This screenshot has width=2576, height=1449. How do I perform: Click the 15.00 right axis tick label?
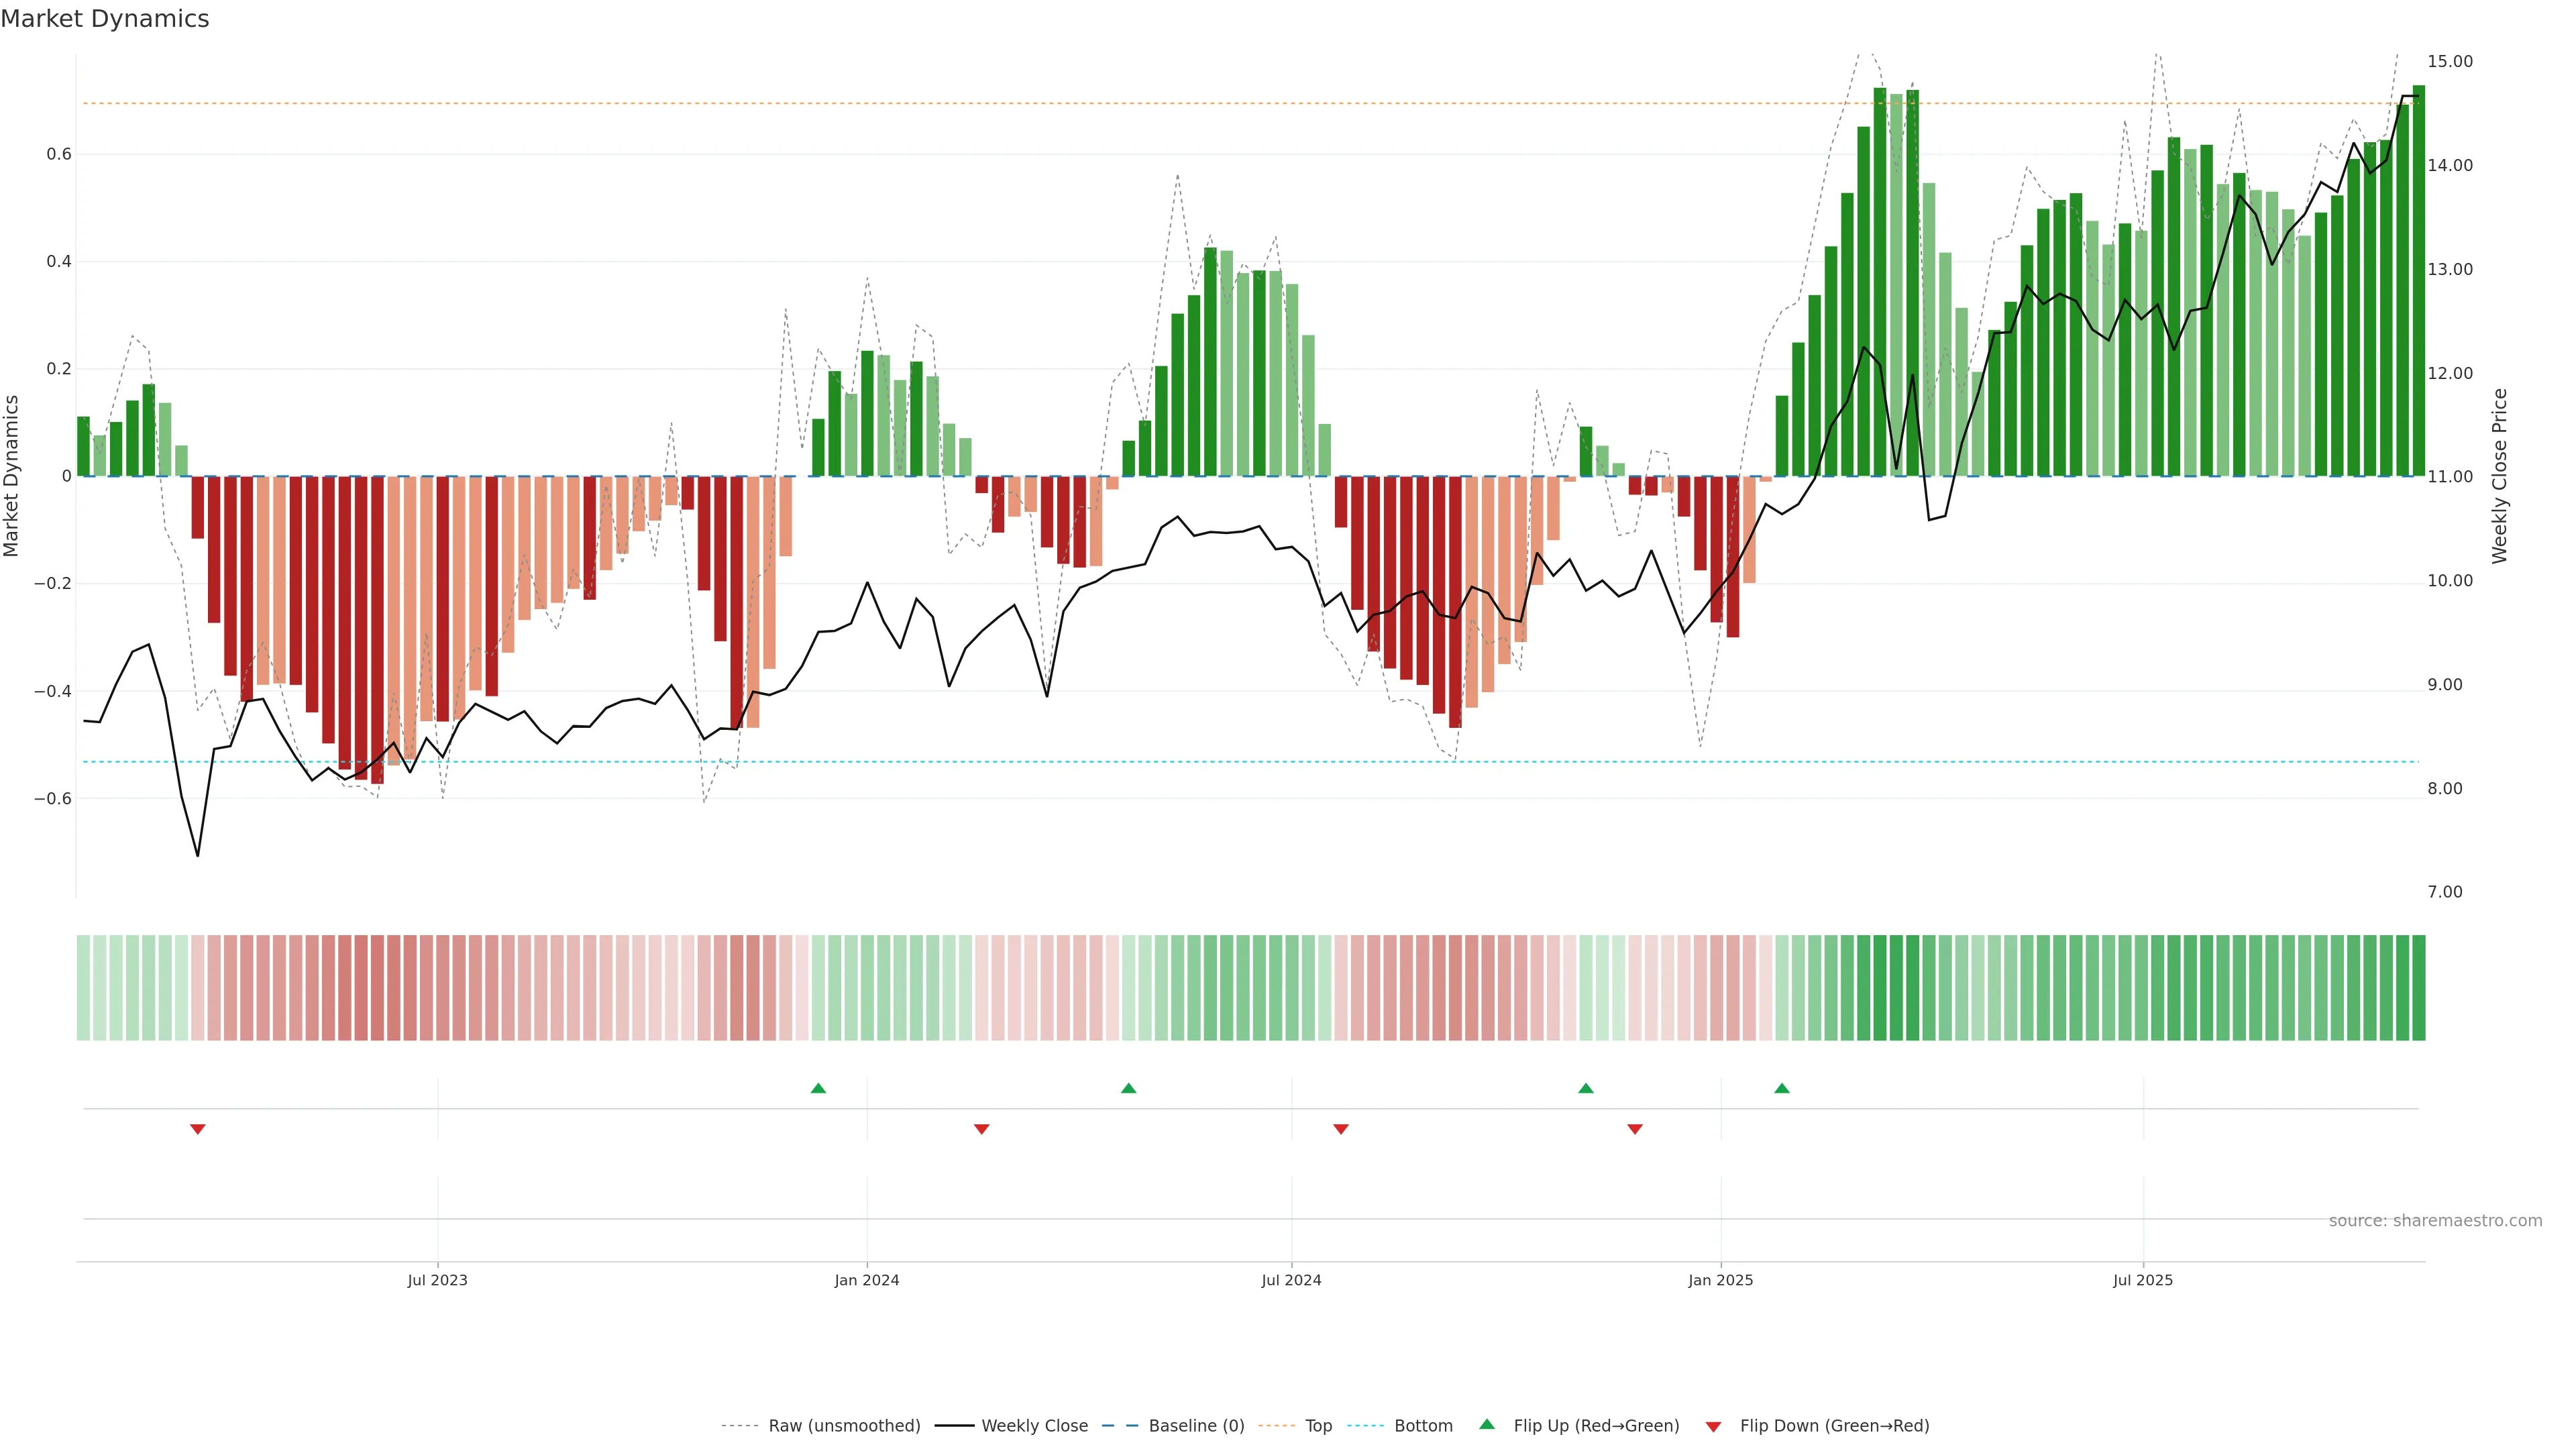(2450, 62)
